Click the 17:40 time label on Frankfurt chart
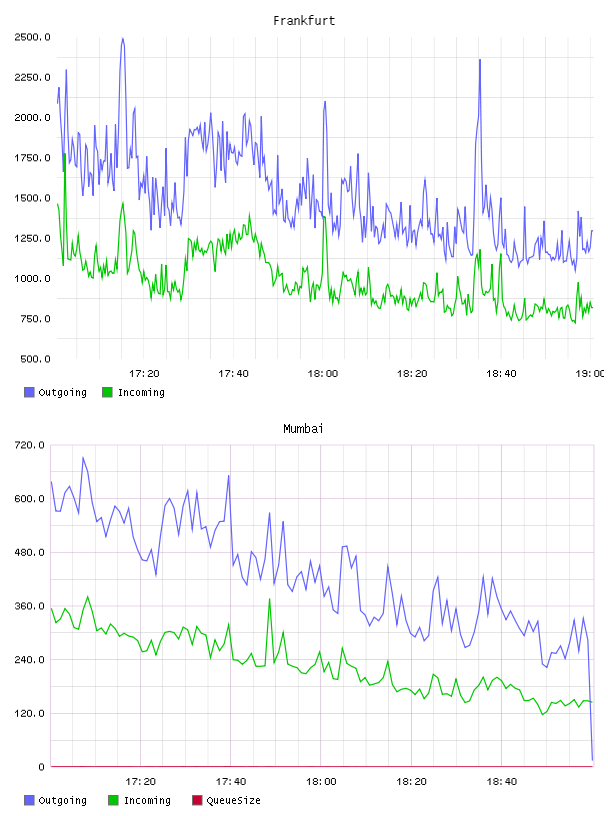Image resolution: width=608 pixels, height=816 pixels. click(x=233, y=374)
